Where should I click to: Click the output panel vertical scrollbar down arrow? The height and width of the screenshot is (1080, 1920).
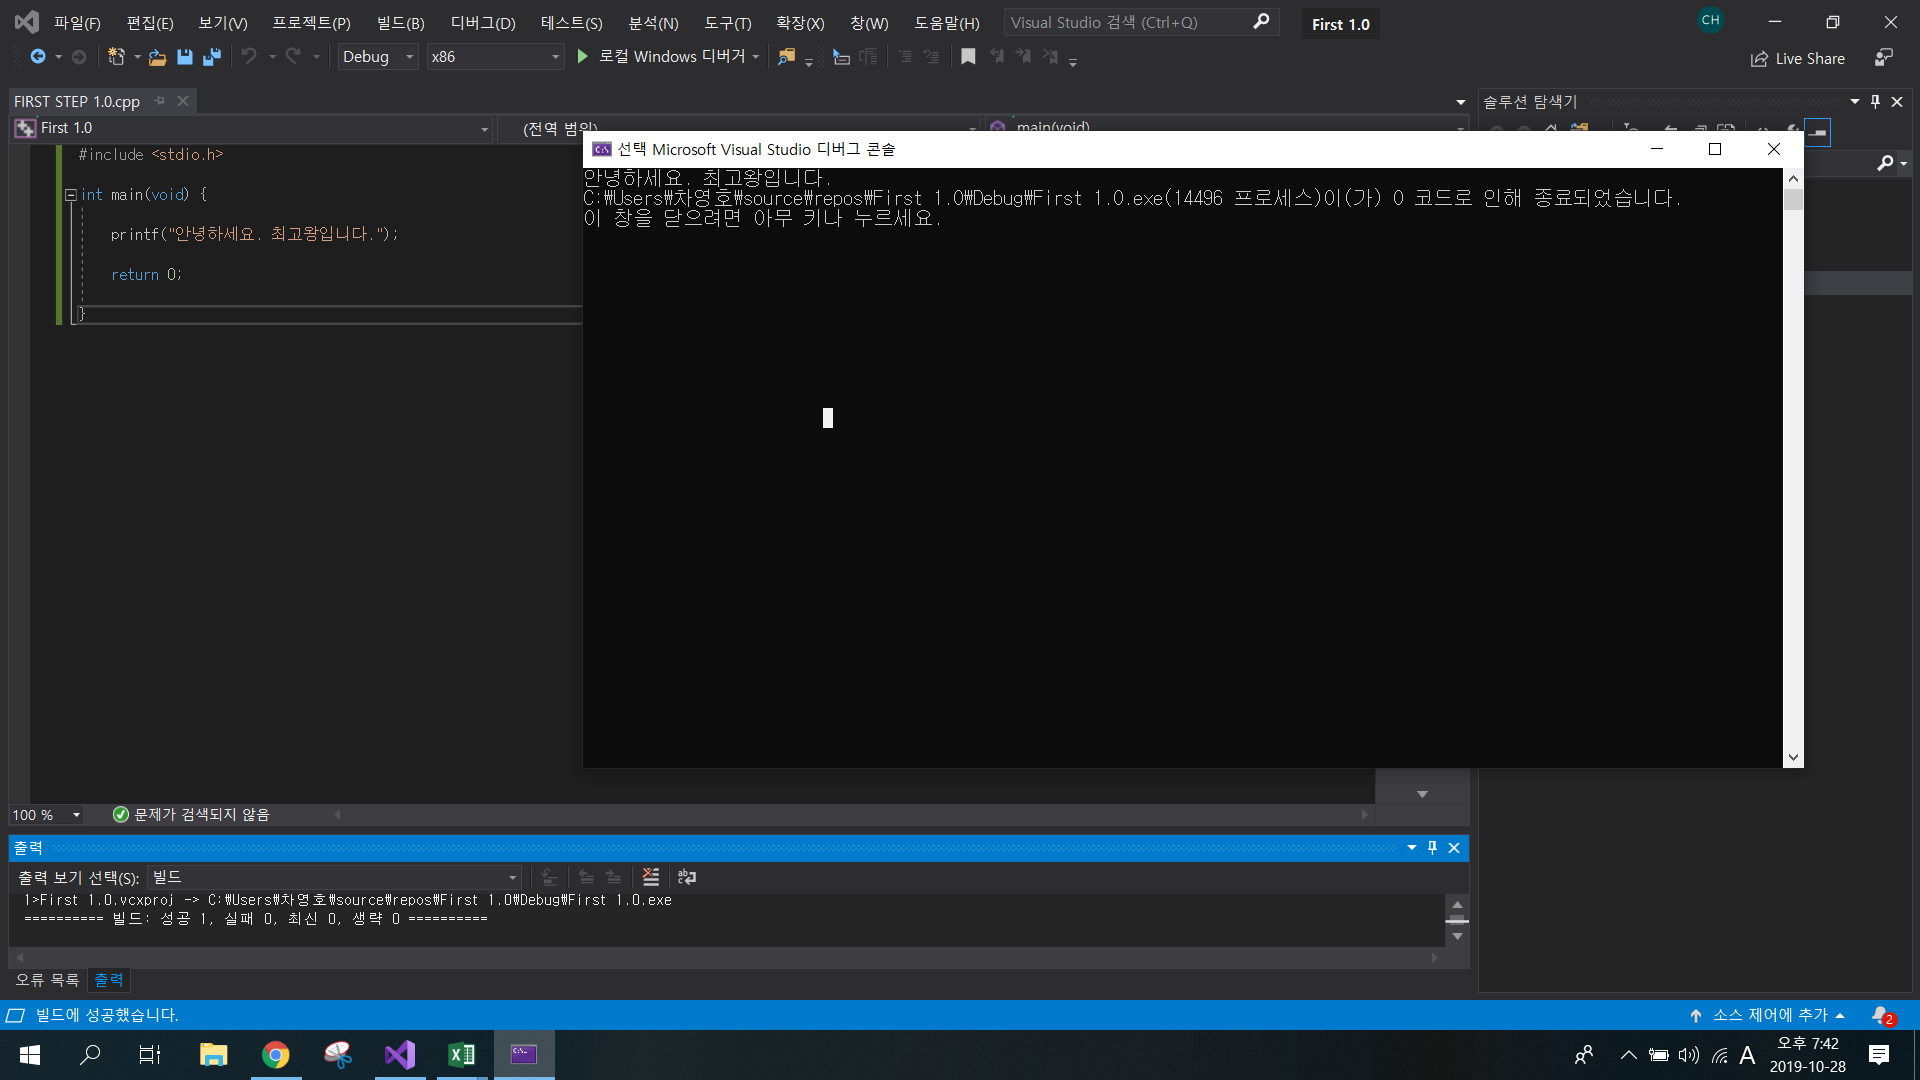(x=1457, y=937)
